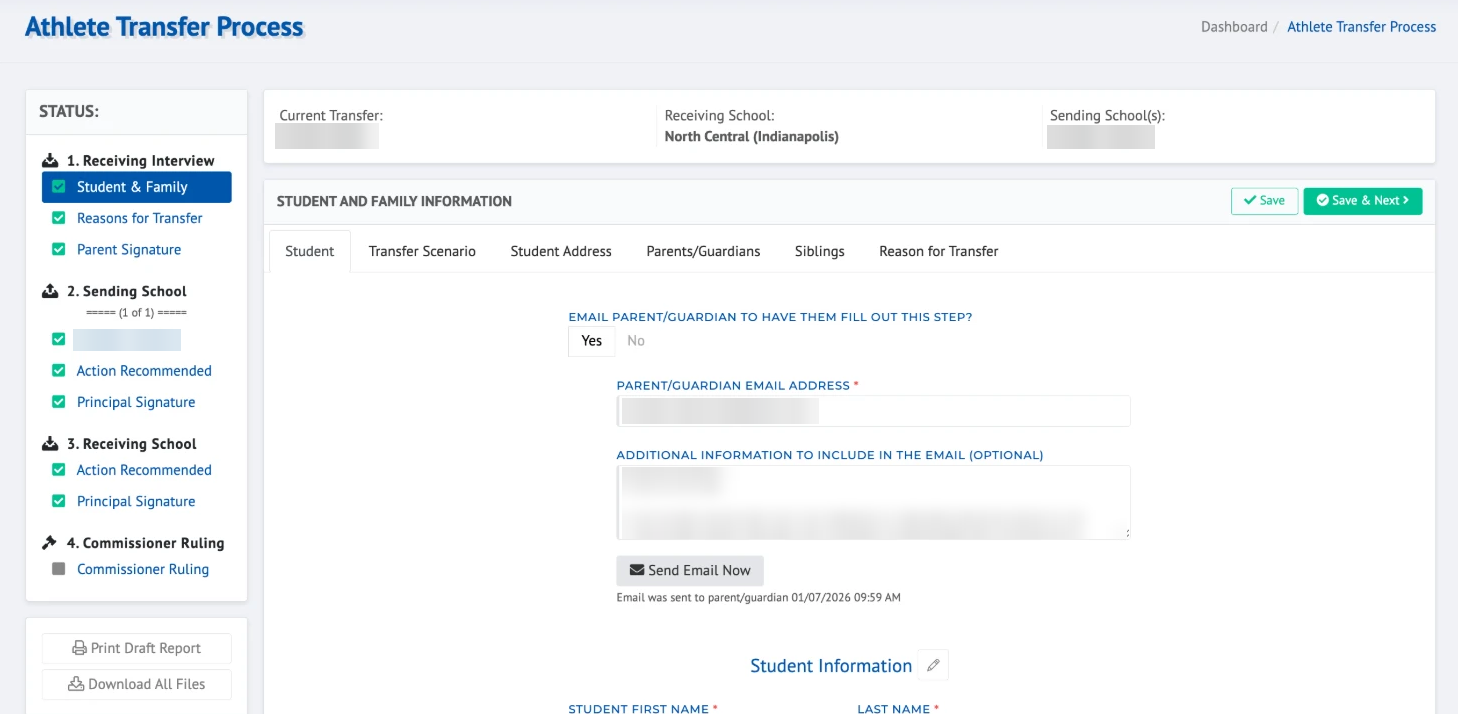Open the Siblings tab
The width and height of the screenshot is (1458, 714).
[820, 251]
